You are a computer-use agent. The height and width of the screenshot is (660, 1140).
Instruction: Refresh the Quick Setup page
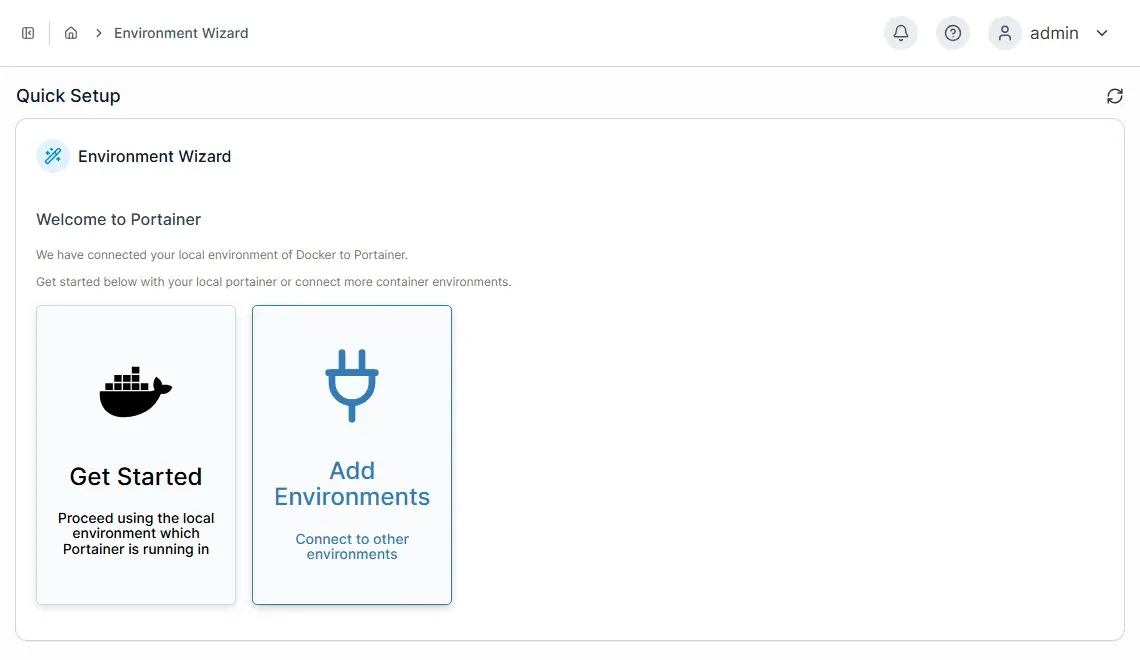coord(1115,96)
